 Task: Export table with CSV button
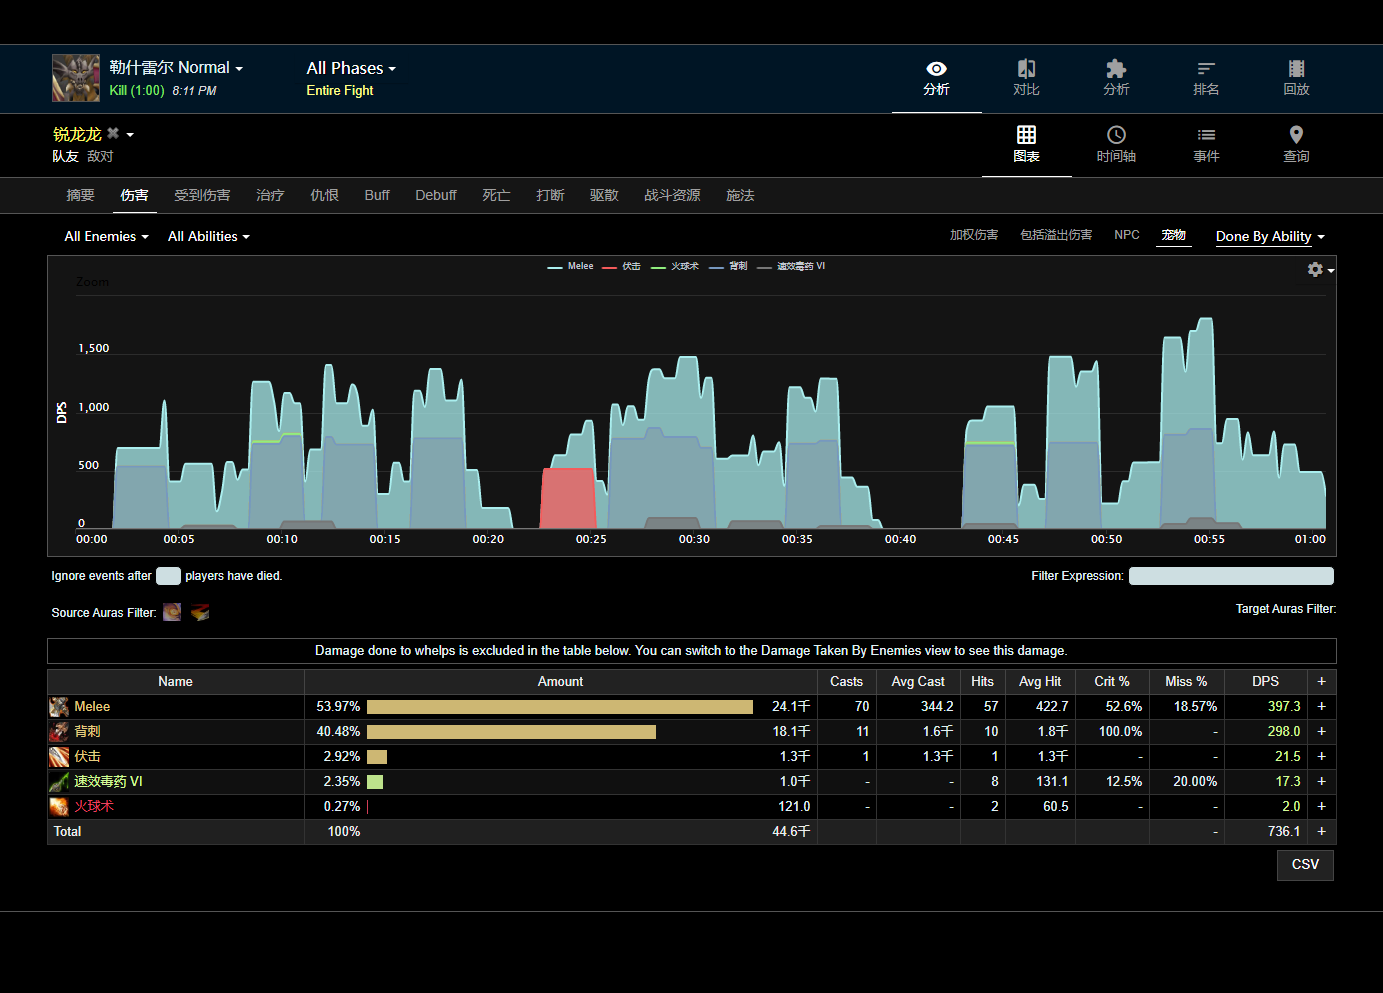(1305, 865)
